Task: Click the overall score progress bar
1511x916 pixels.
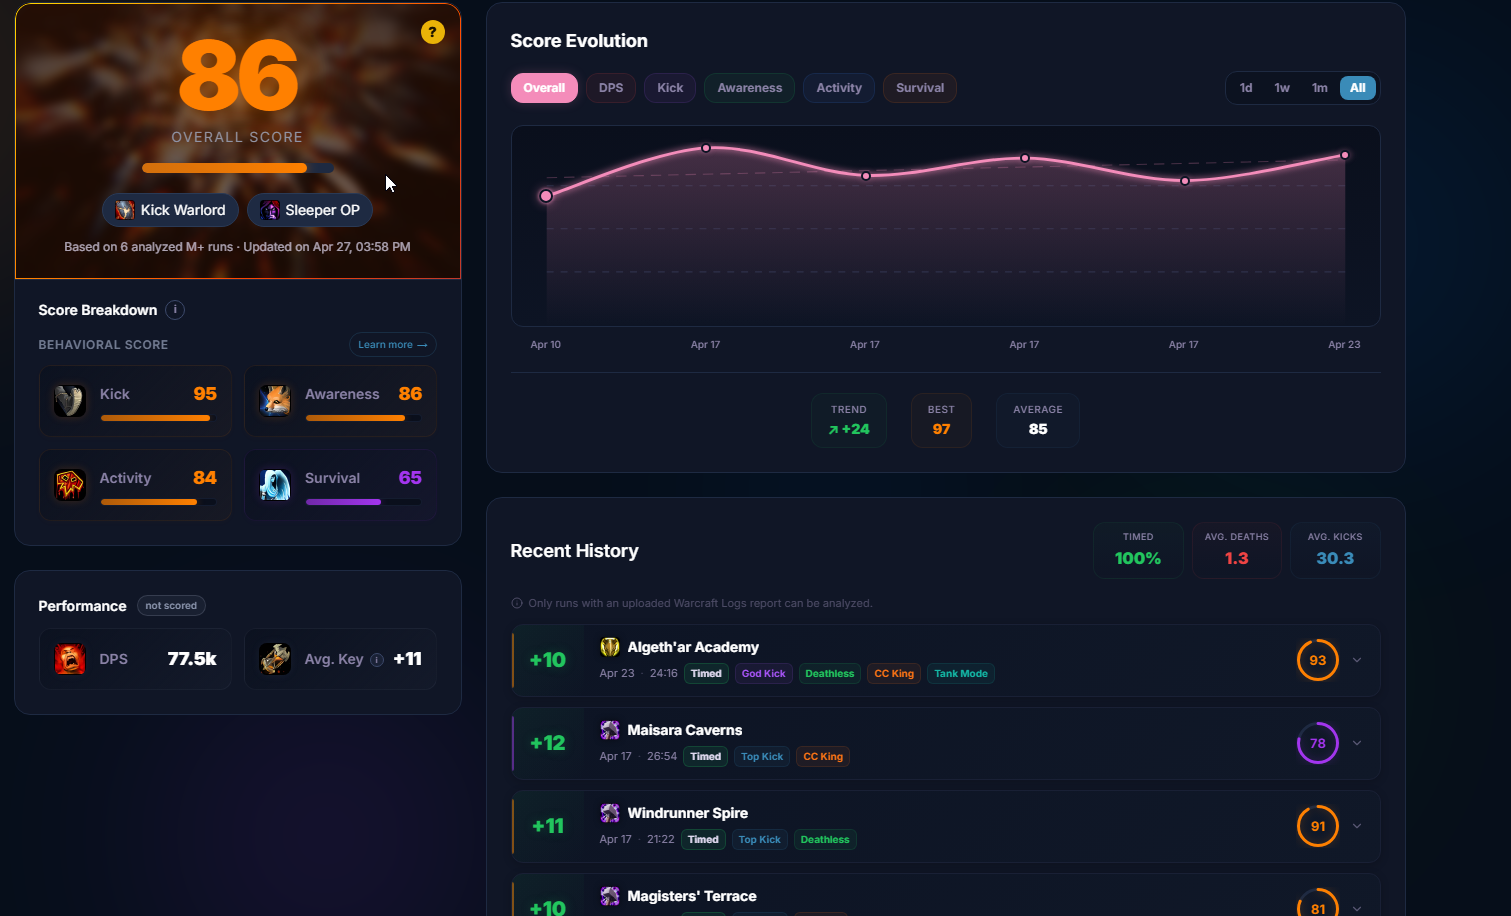Action: [x=238, y=168]
